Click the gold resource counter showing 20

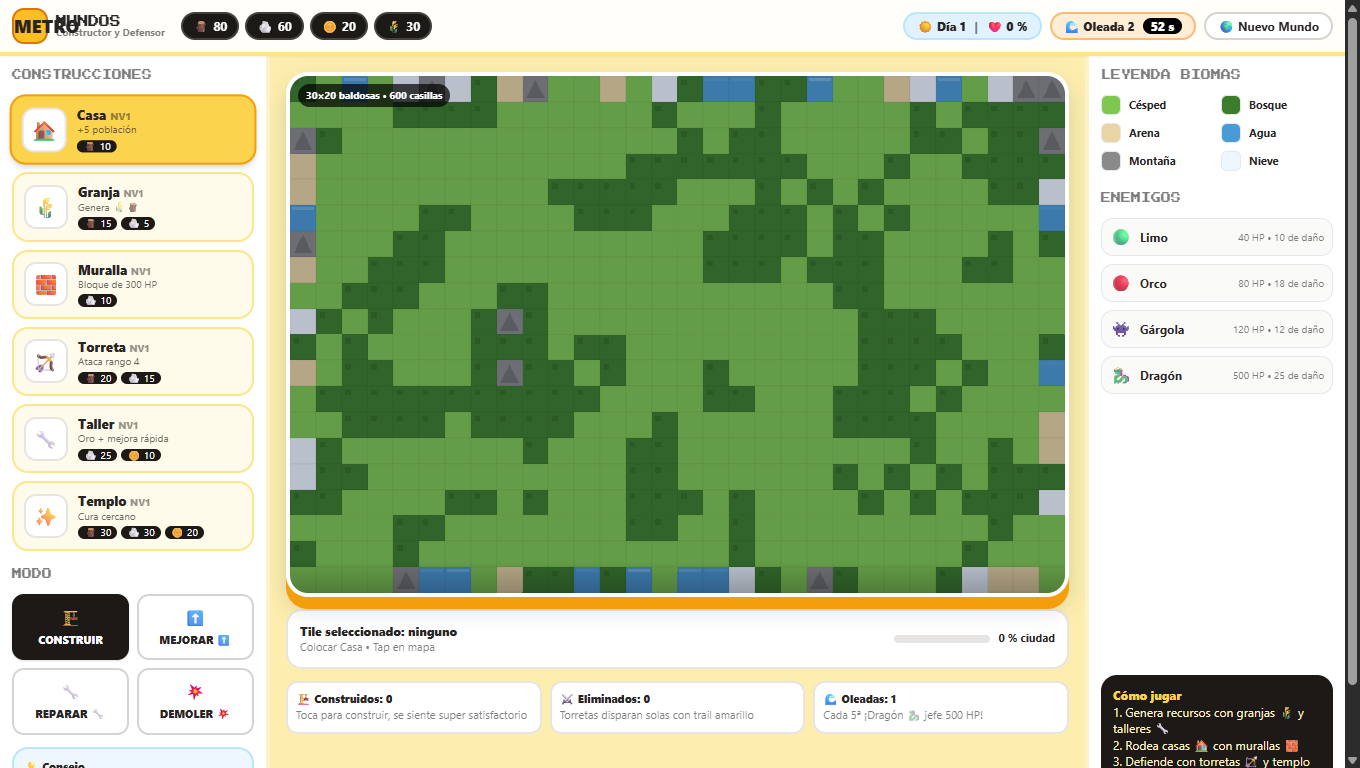(x=339, y=27)
